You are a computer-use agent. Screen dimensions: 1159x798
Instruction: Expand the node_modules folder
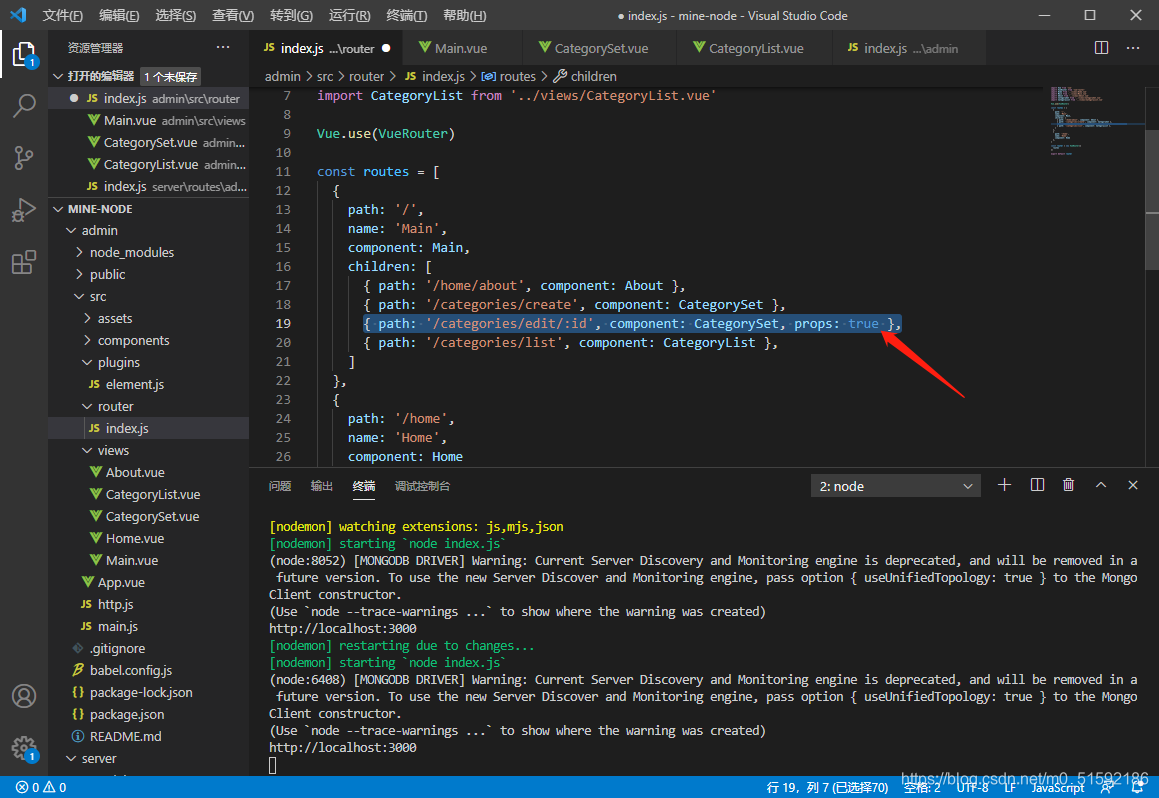pos(131,252)
